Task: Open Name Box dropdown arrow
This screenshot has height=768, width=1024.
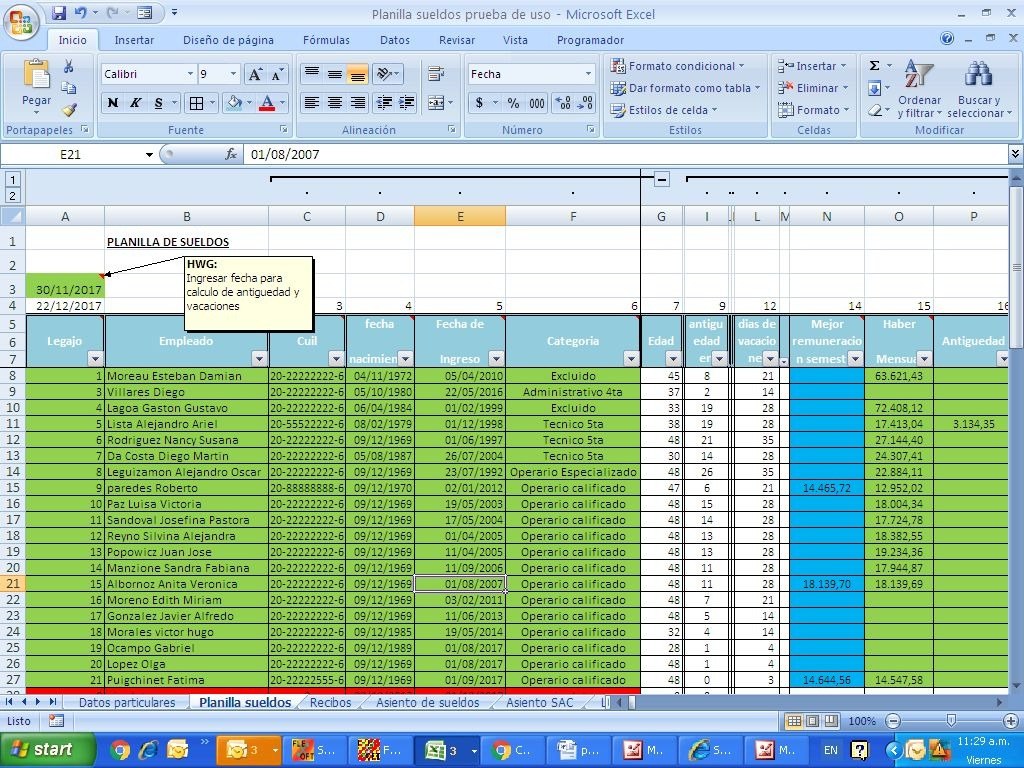Action: click(149, 155)
